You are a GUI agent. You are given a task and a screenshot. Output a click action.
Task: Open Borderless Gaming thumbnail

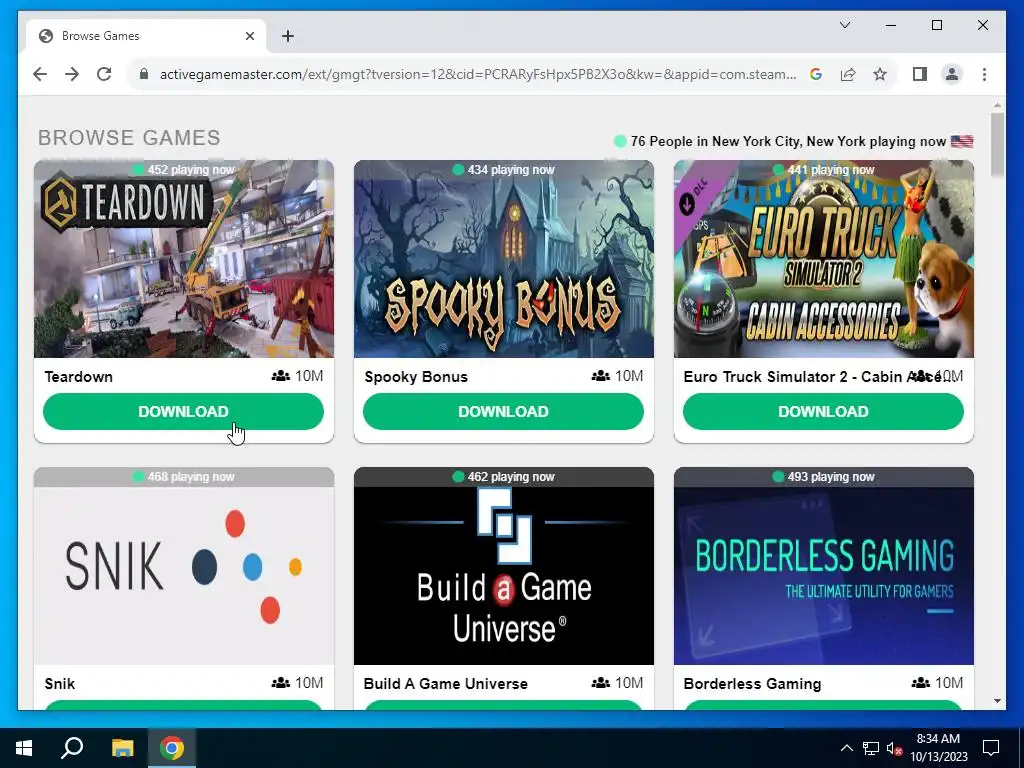click(x=824, y=566)
